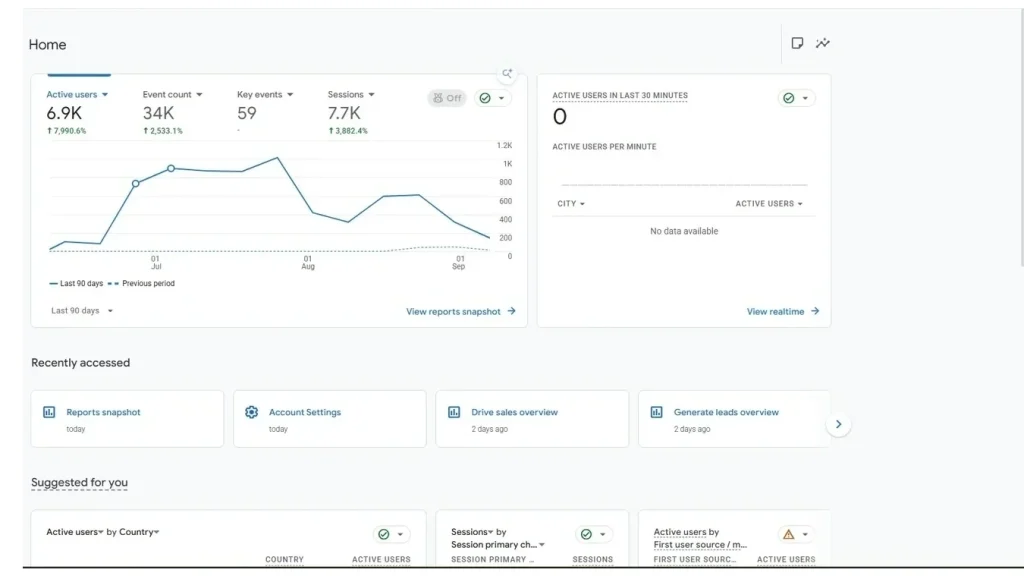Screen dimensions: 1024x576
Task: Click the FIRST USER SOURC... column header
Action: coord(695,560)
